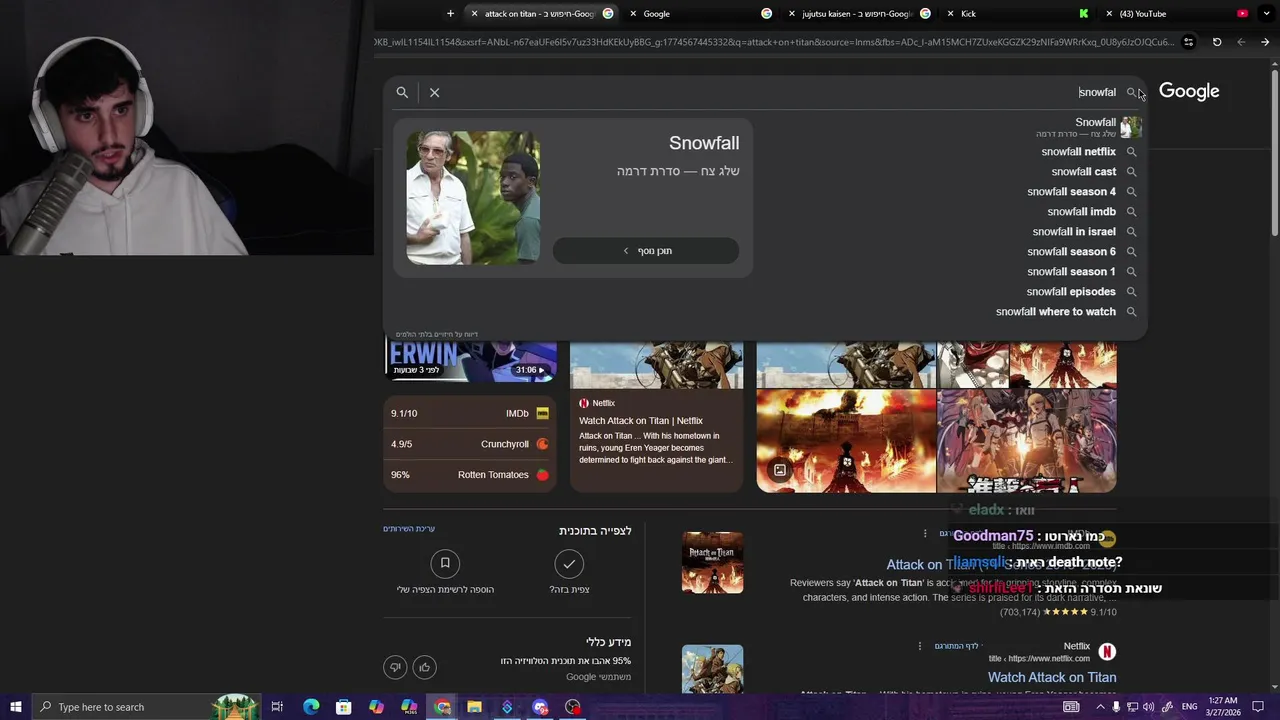Viewport: 1280px width, 720px height.
Task: Choose the 'snowfall season 1' suggestion
Action: 1071,272
